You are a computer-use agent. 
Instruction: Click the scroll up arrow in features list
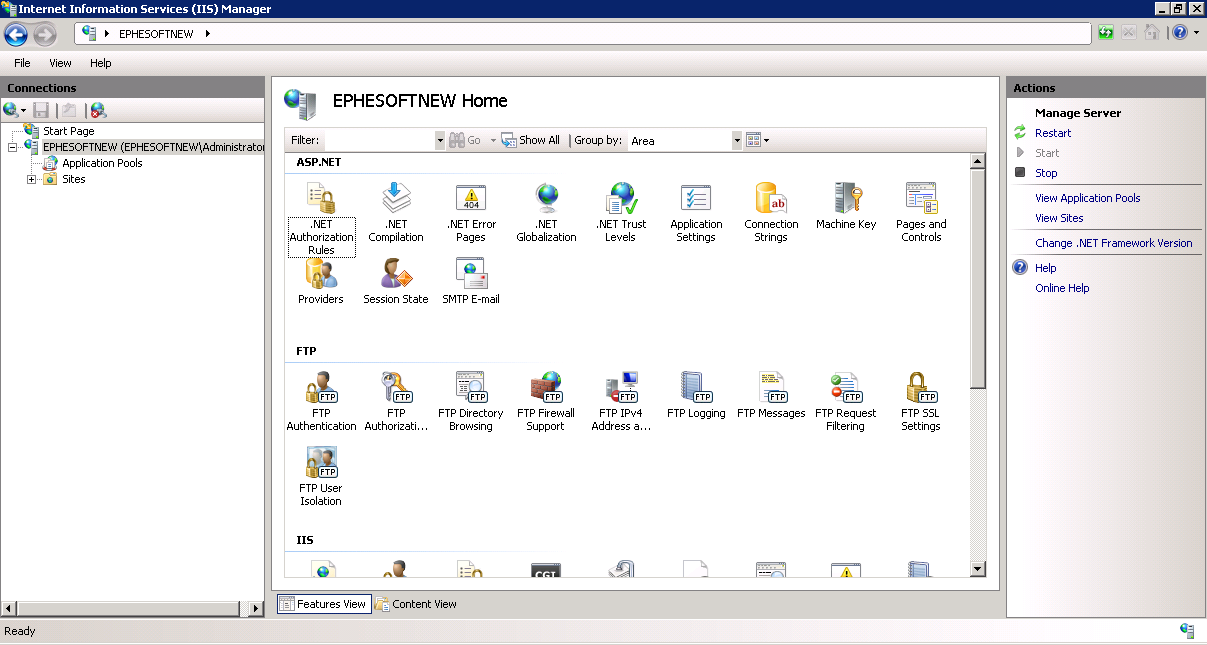pyautogui.click(x=978, y=161)
